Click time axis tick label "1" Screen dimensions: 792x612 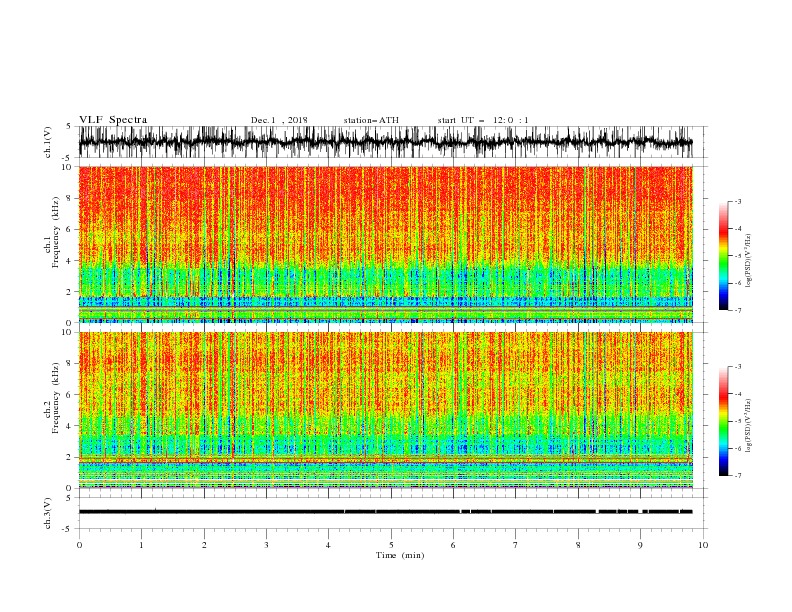[x=141, y=545]
